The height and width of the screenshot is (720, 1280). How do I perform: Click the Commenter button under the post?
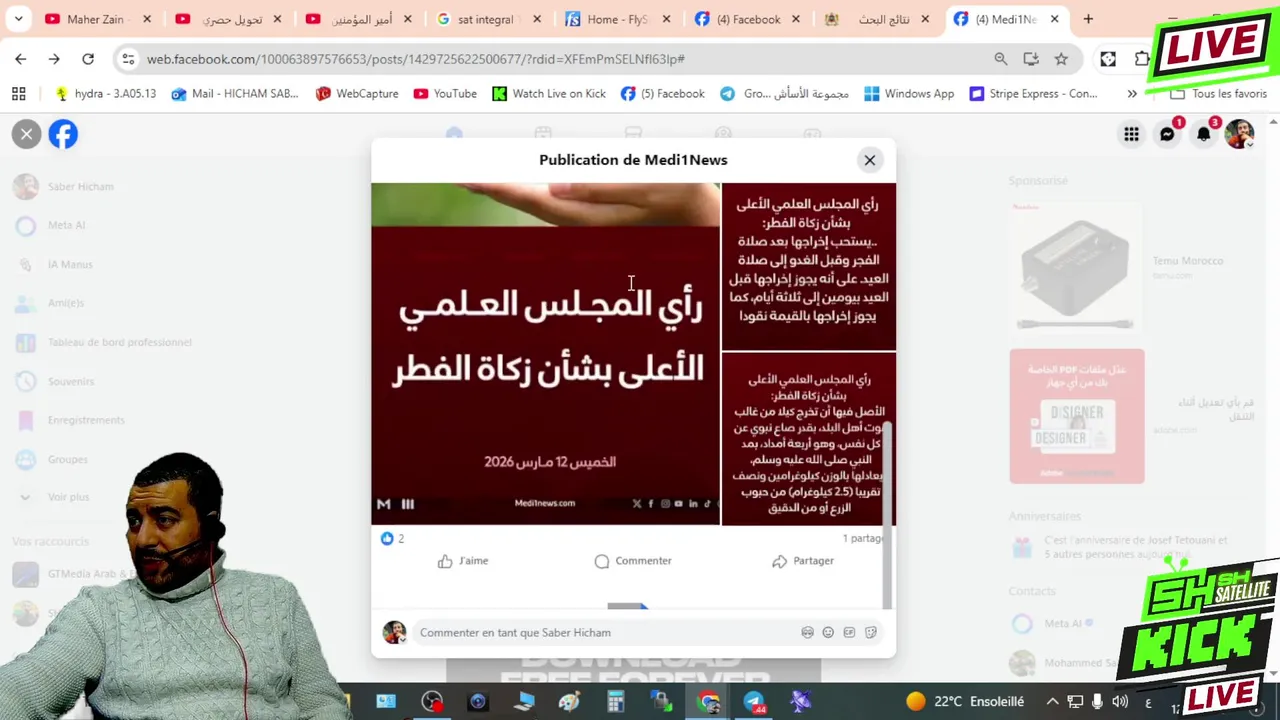coord(633,561)
